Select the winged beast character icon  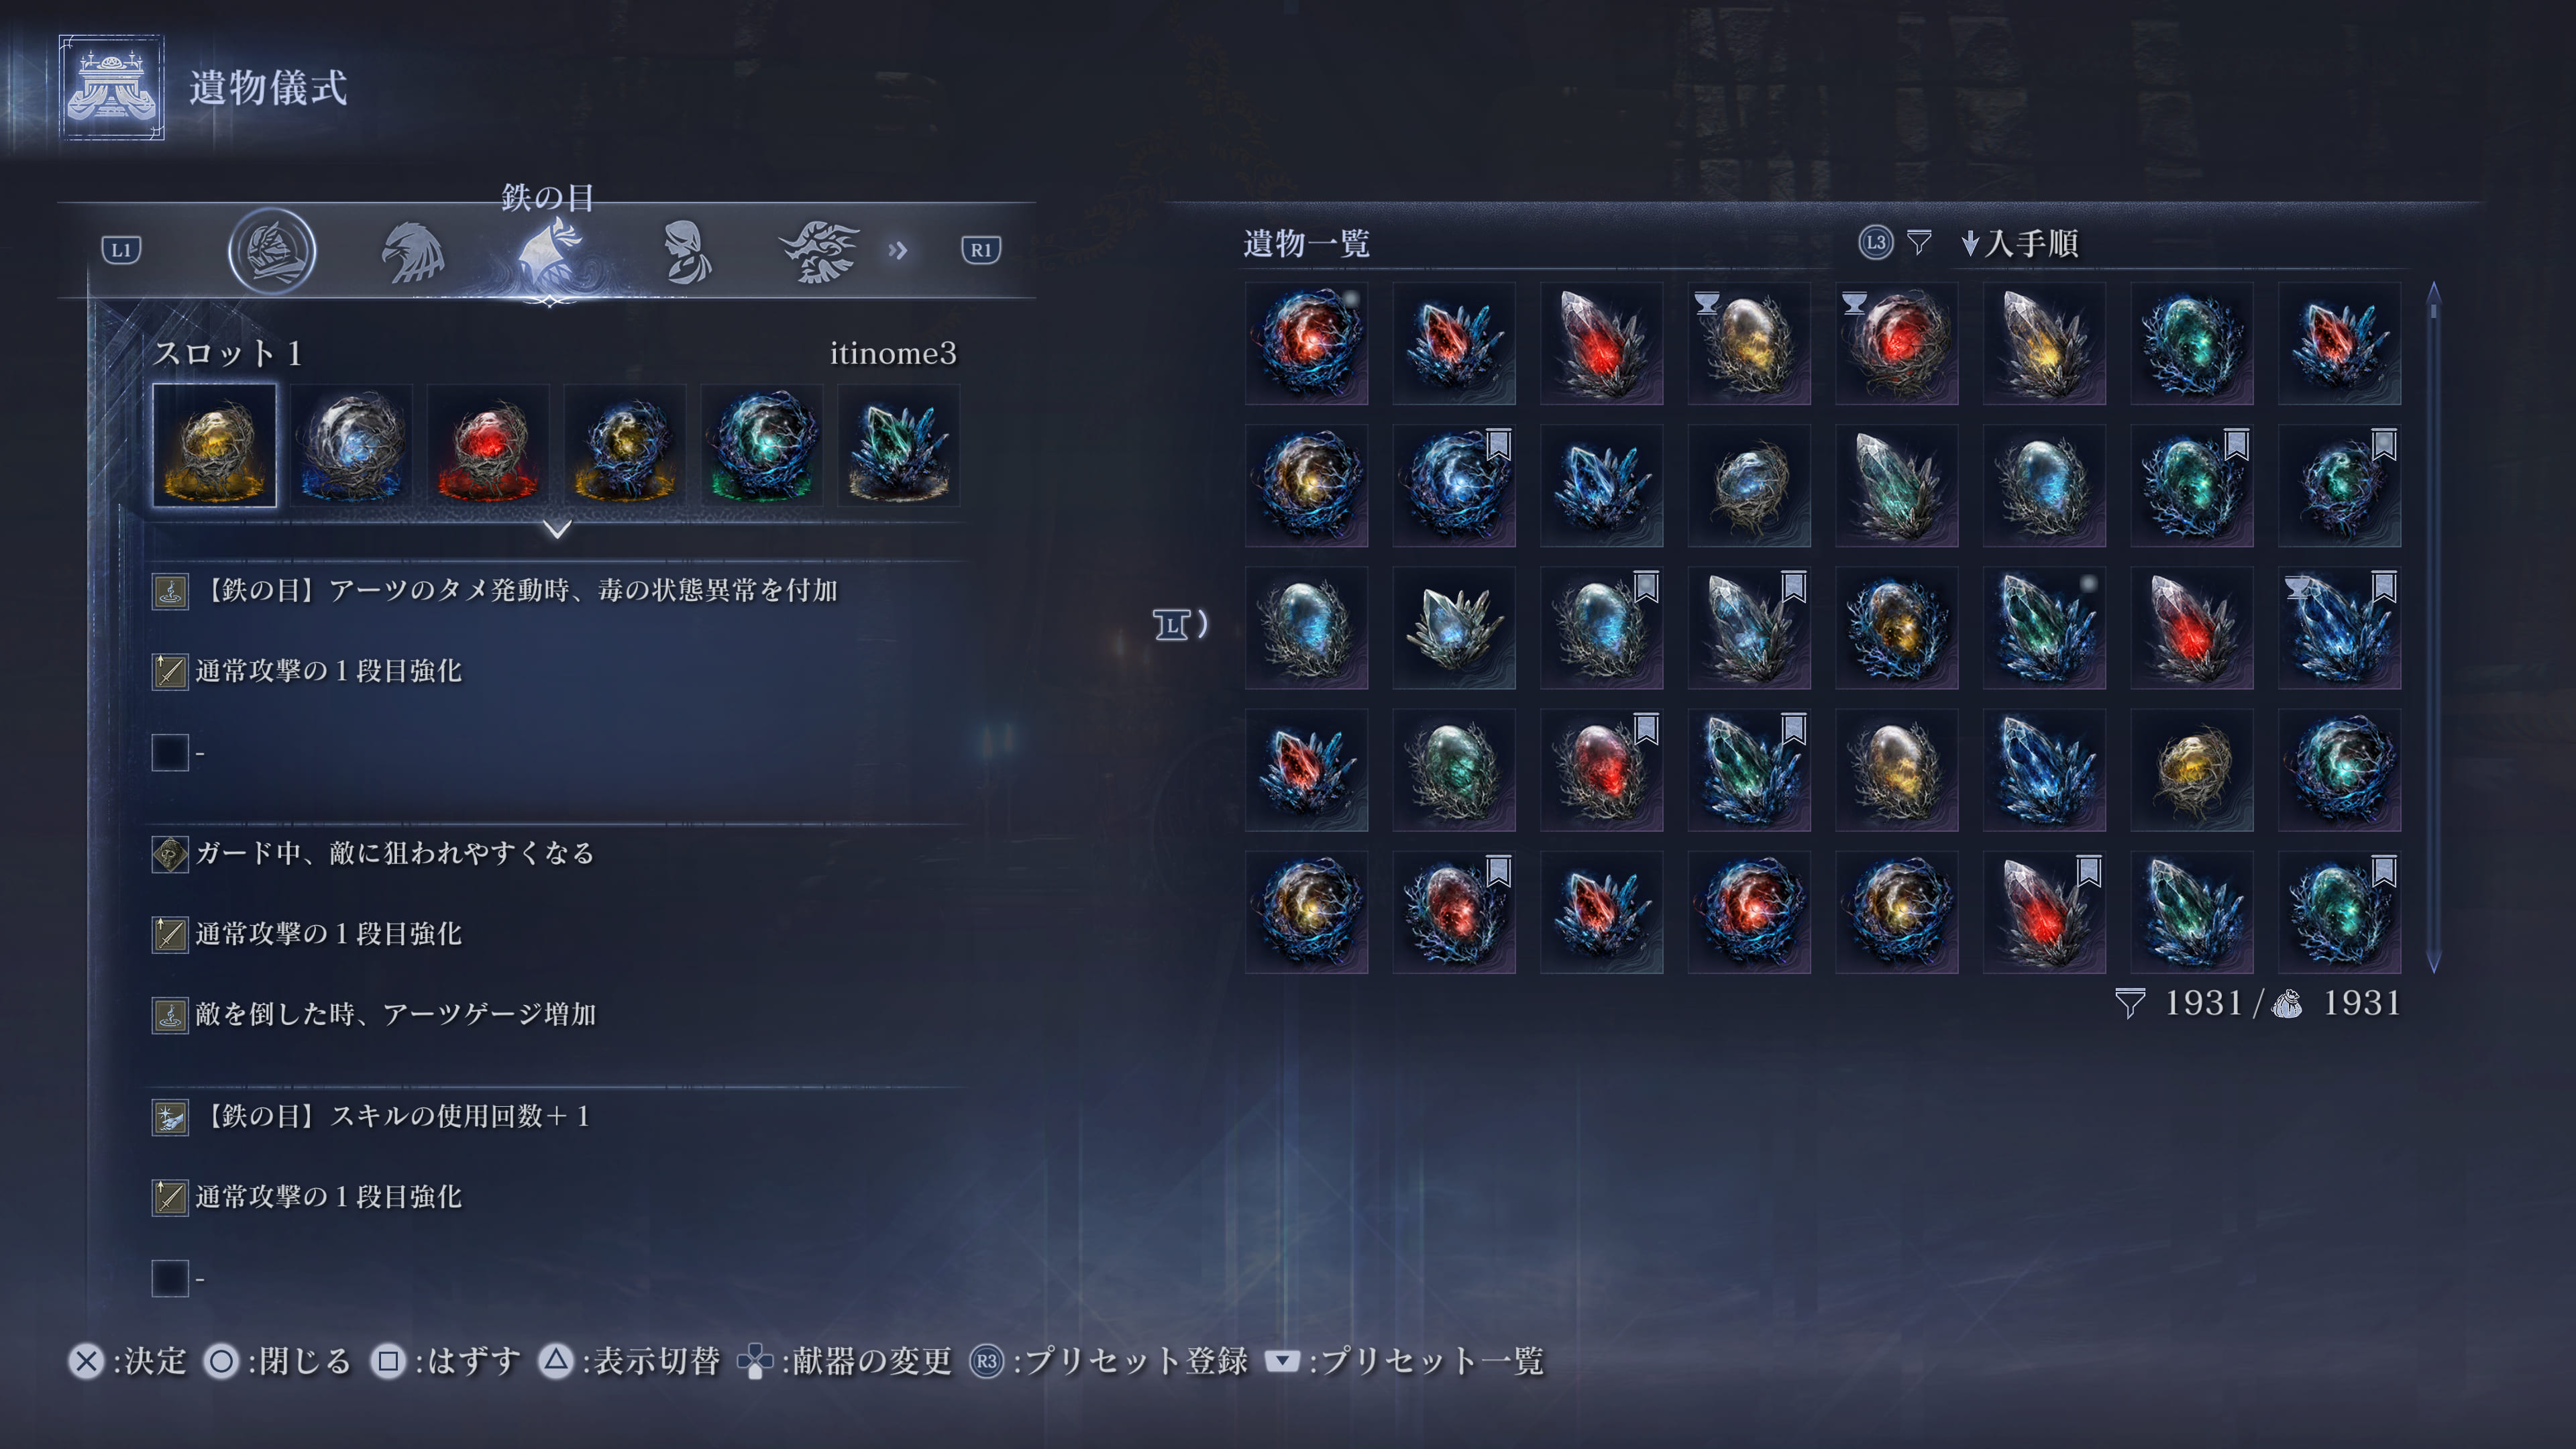(820, 252)
